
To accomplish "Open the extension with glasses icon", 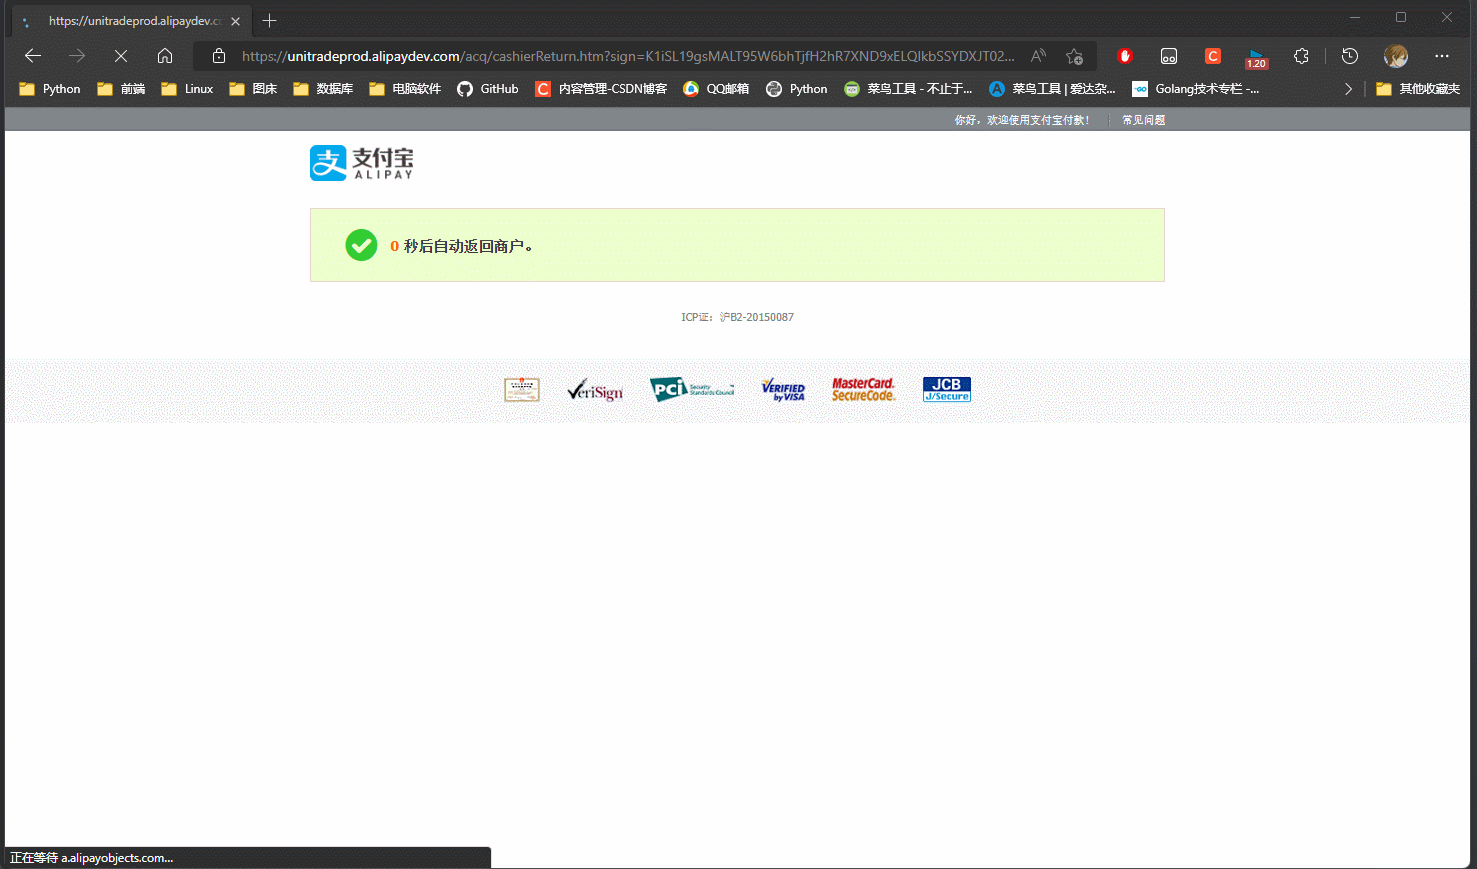I will 1169,56.
